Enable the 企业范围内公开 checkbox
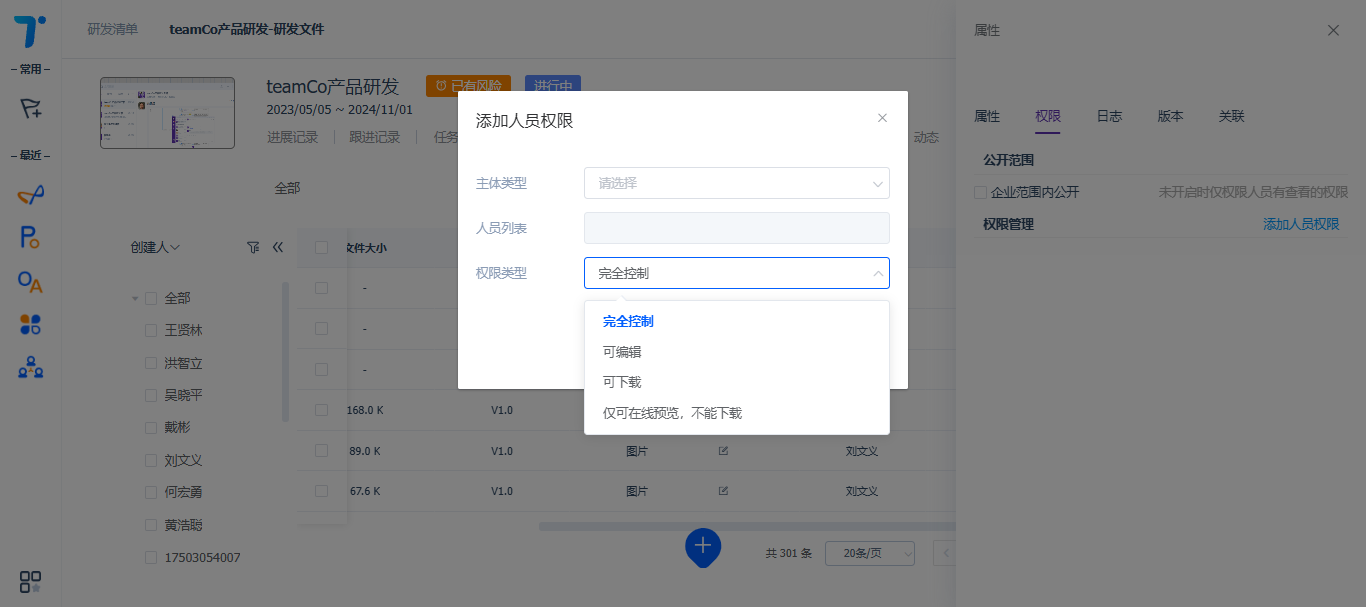This screenshot has height=607, width=1366. (x=981, y=192)
